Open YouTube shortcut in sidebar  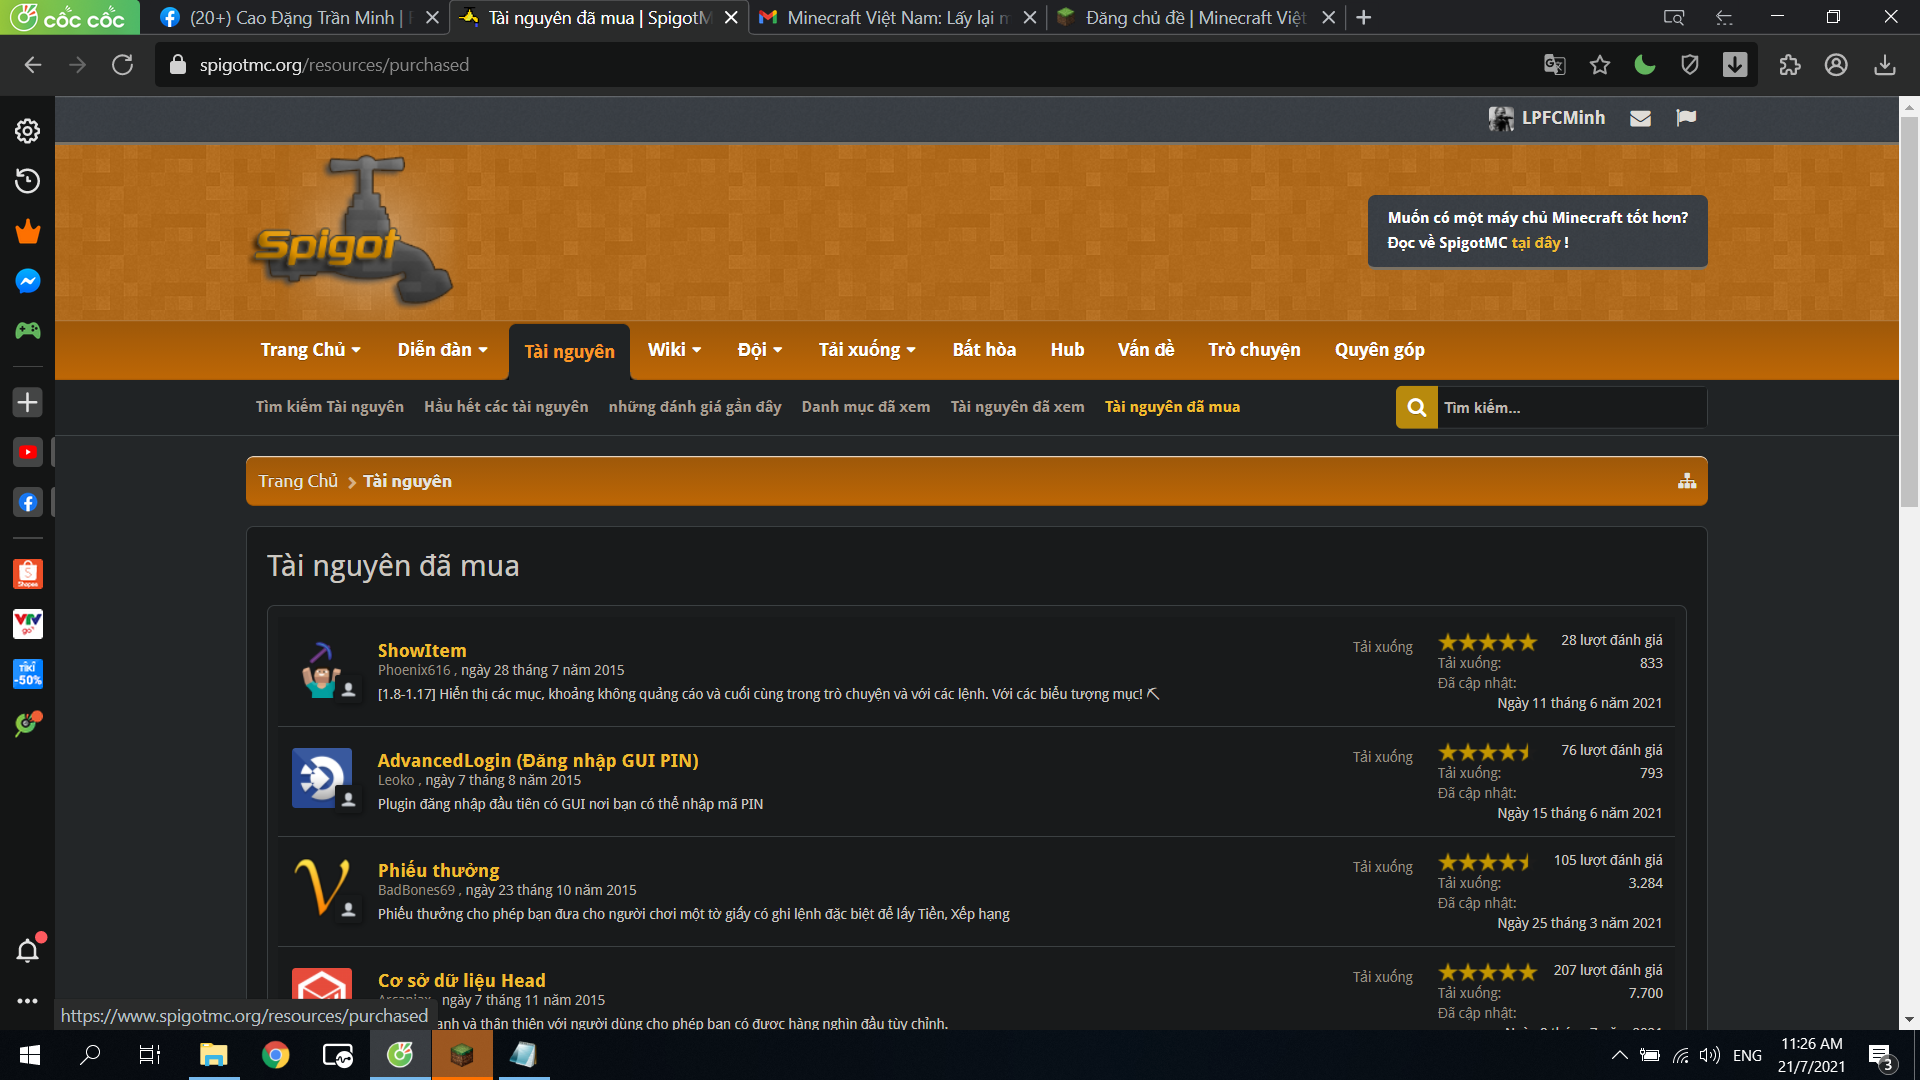pos(27,452)
